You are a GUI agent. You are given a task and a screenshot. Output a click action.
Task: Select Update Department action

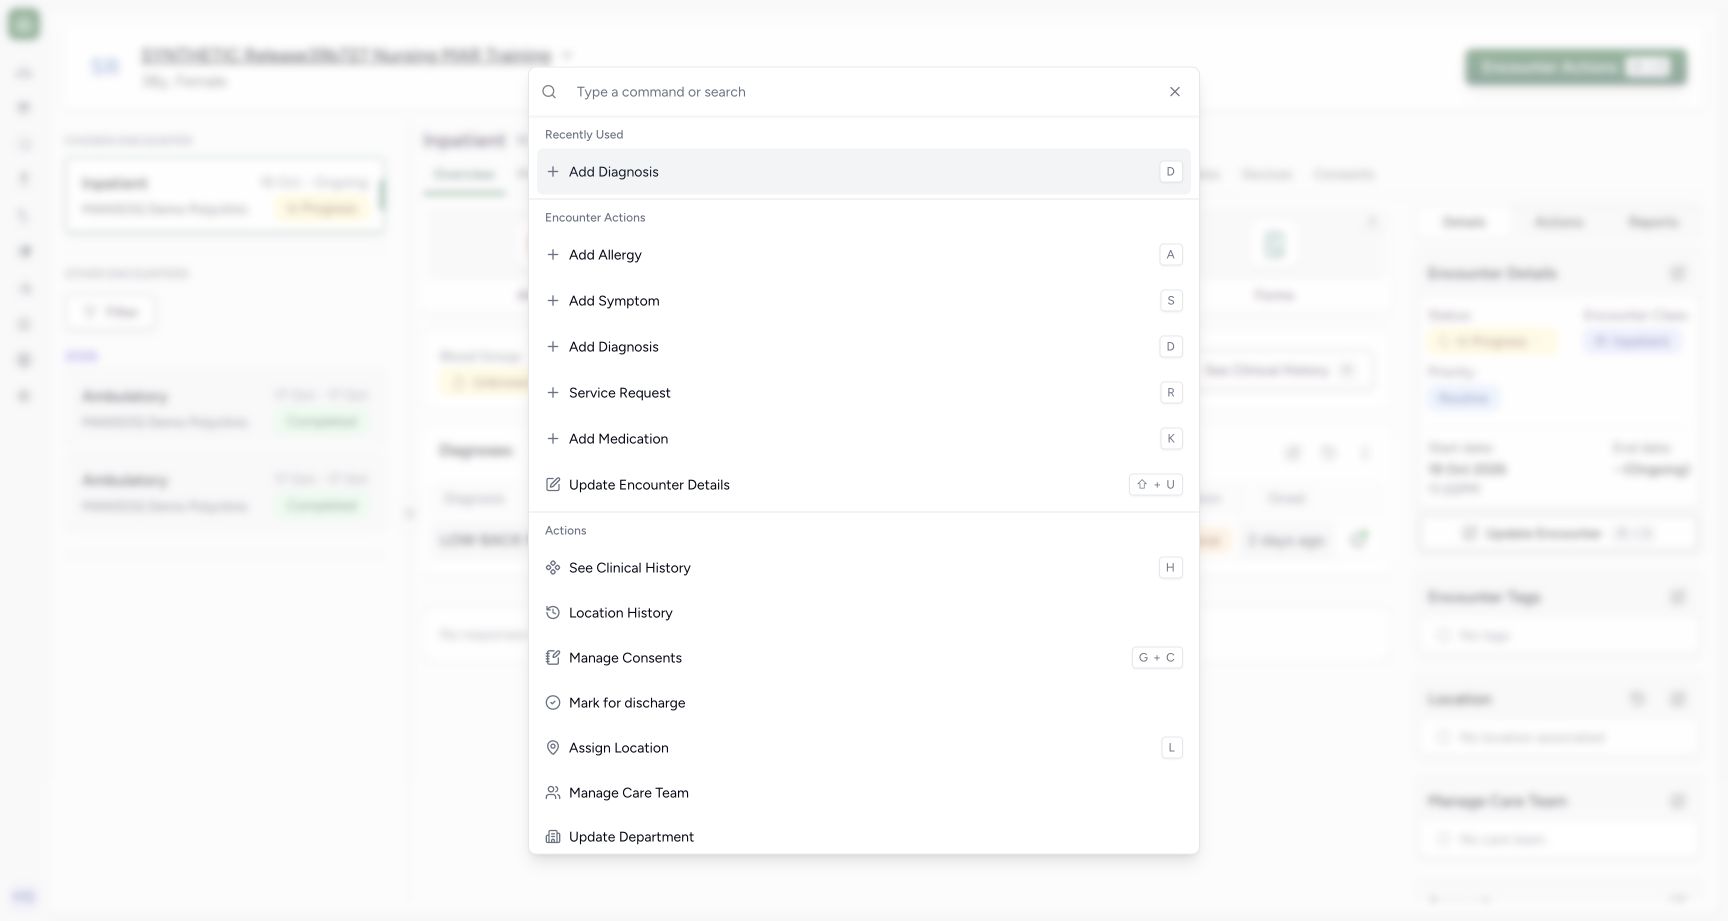(x=864, y=837)
